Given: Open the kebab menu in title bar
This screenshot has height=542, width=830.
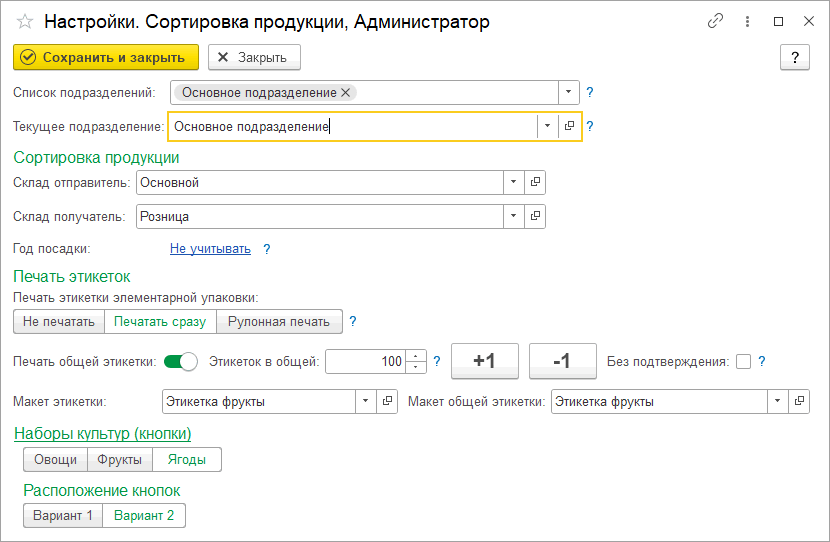Looking at the screenshot, I should 746,21.
